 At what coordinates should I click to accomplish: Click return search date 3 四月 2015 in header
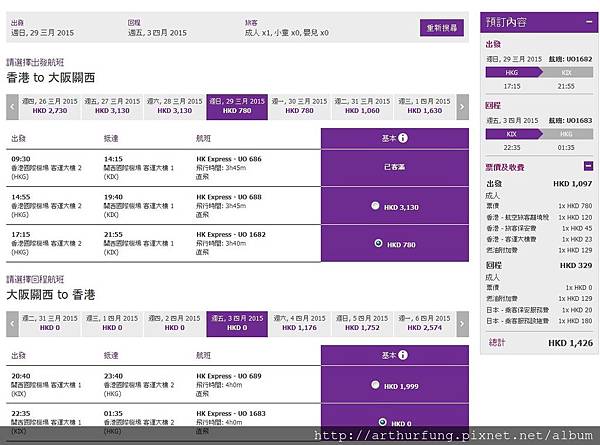point(157,33)
